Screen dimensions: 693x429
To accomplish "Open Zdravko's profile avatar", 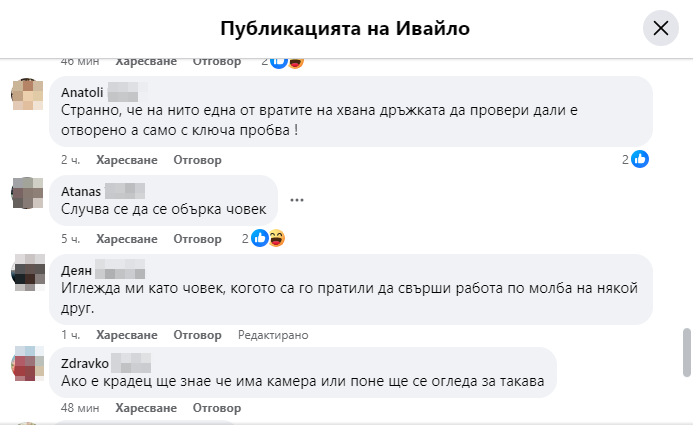I will point(25,365).
